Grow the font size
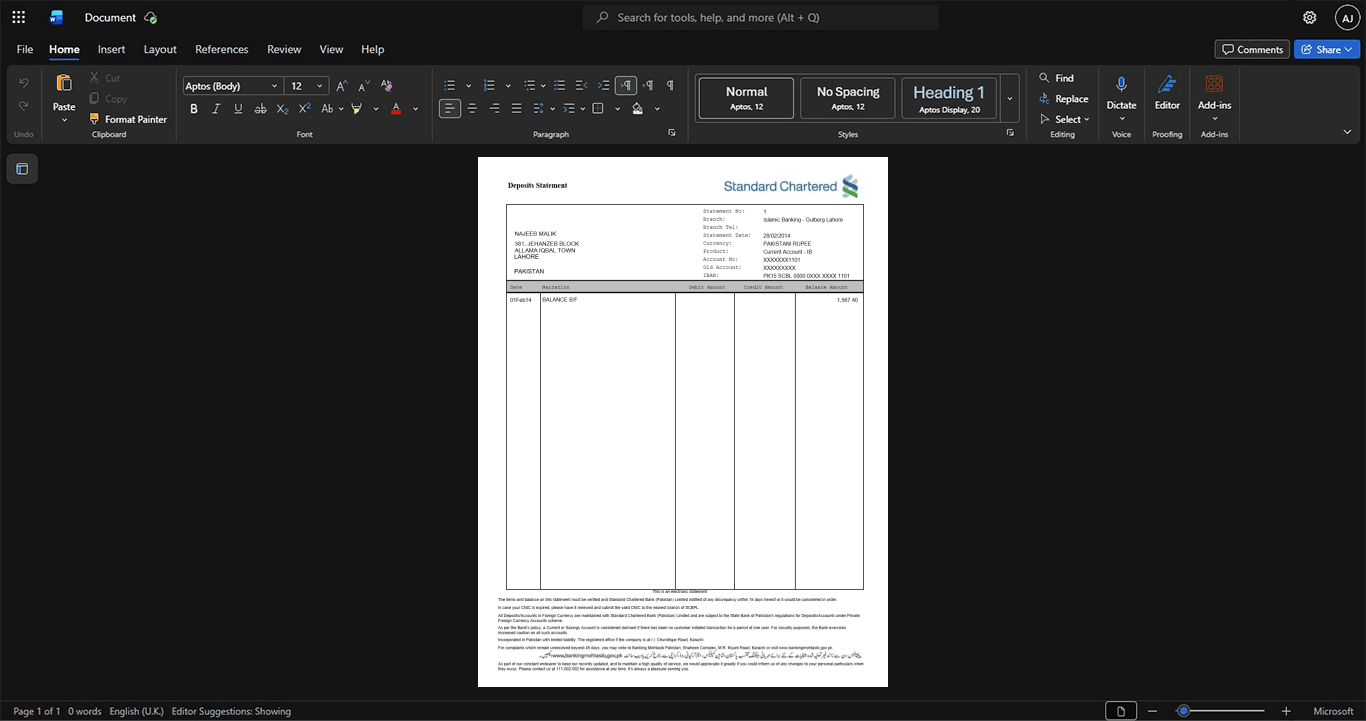The height and width of the screenshot is (721, 1366). coord(342,86)
